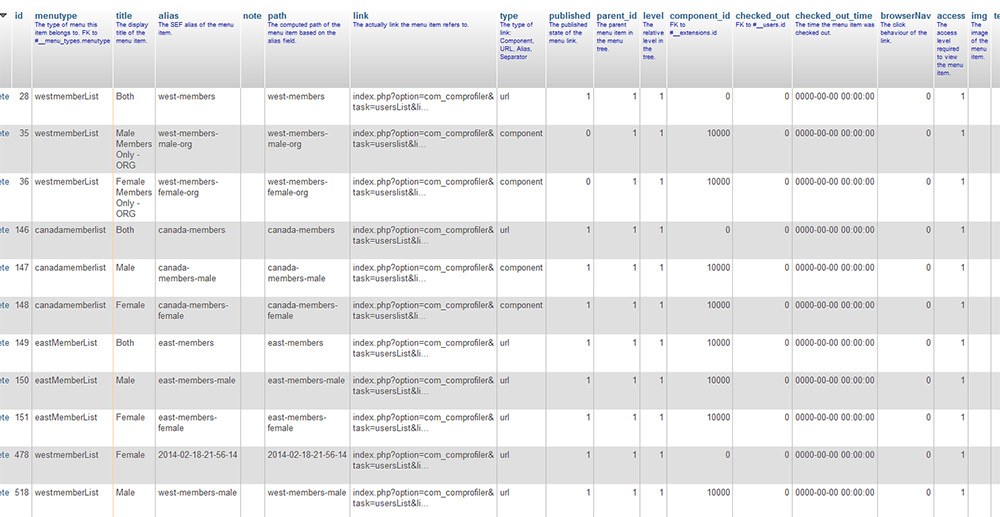This screenshot has height=517, width=1000.
Task: Click path cell 'canada-members-male'
Action: pyautogui.click(x=297, y=273)
